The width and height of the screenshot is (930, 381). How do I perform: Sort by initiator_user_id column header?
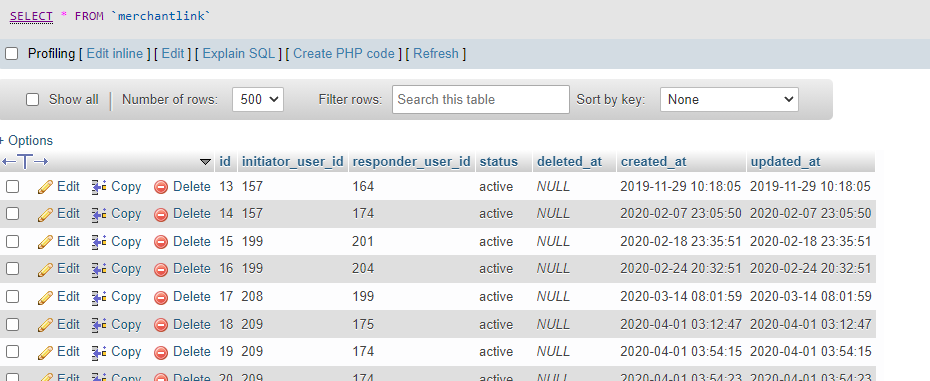(x=292, y=161)
